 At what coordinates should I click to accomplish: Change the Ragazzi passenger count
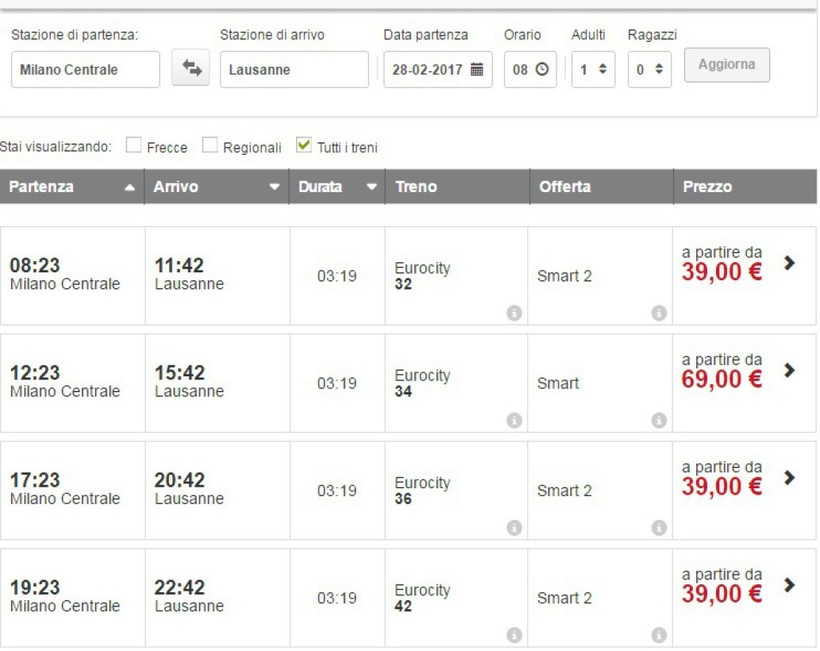coord(650,70)
